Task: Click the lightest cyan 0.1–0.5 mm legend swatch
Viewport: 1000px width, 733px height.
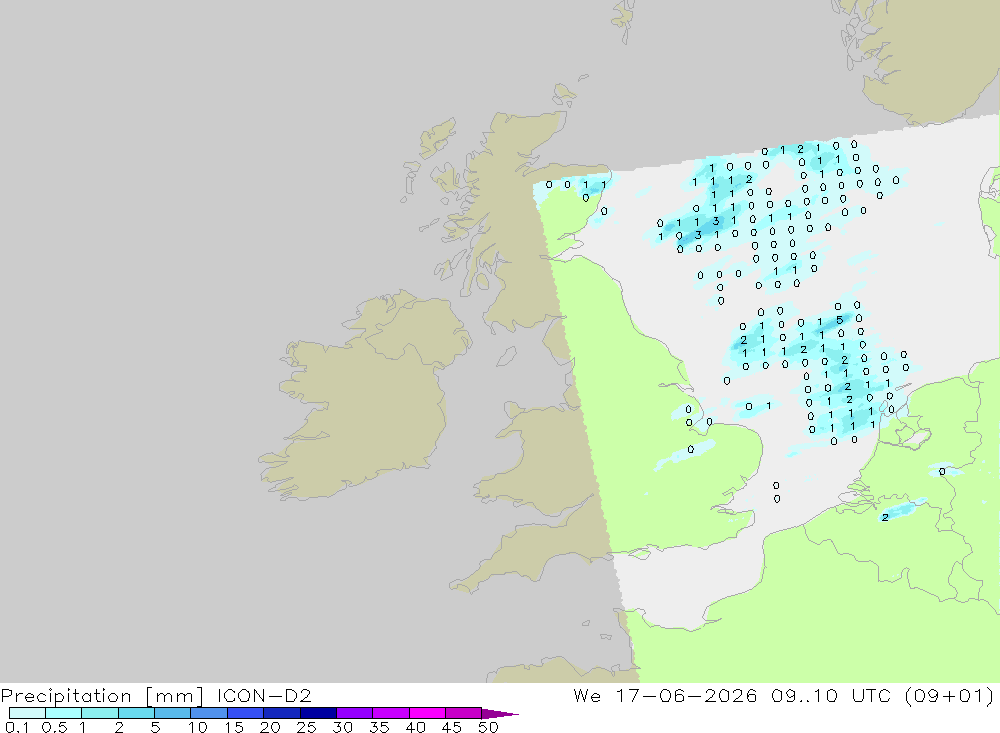Action: [x=27, y=713]
